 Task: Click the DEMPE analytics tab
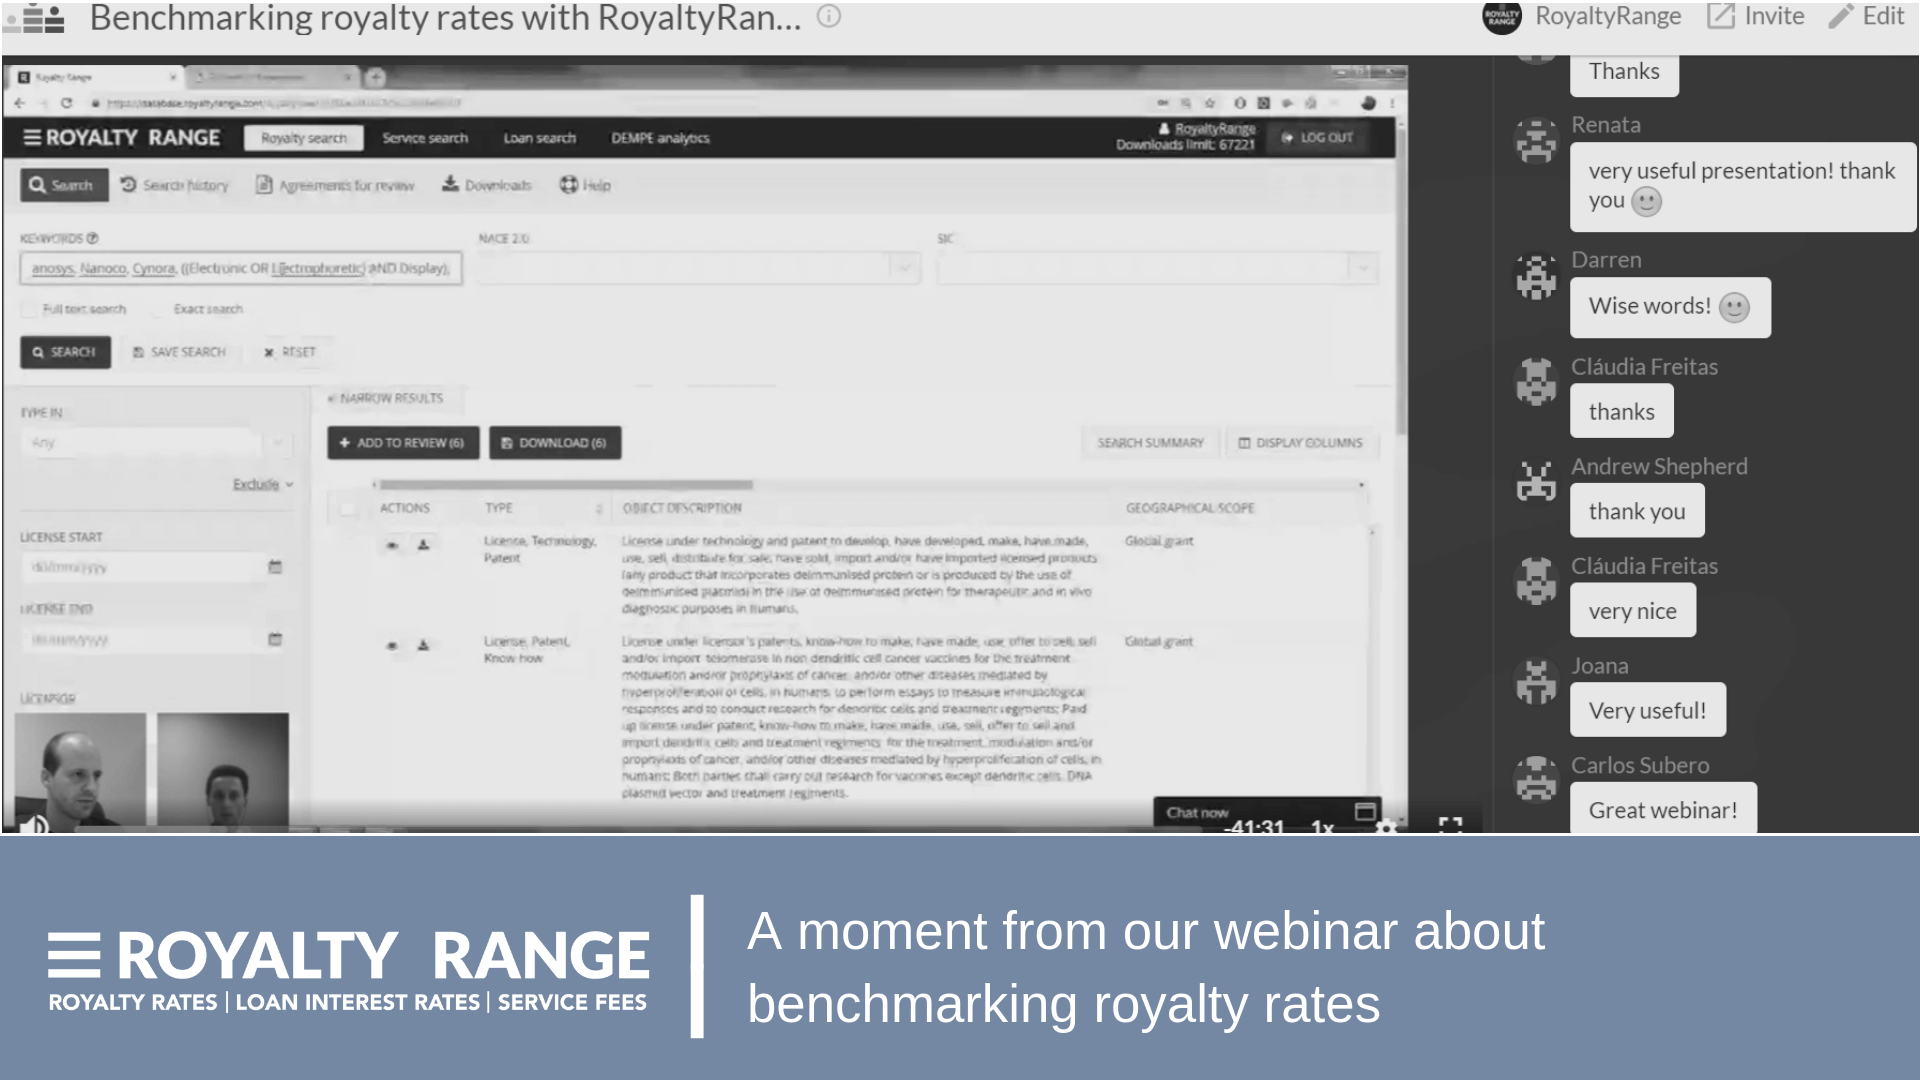[659, 137]
